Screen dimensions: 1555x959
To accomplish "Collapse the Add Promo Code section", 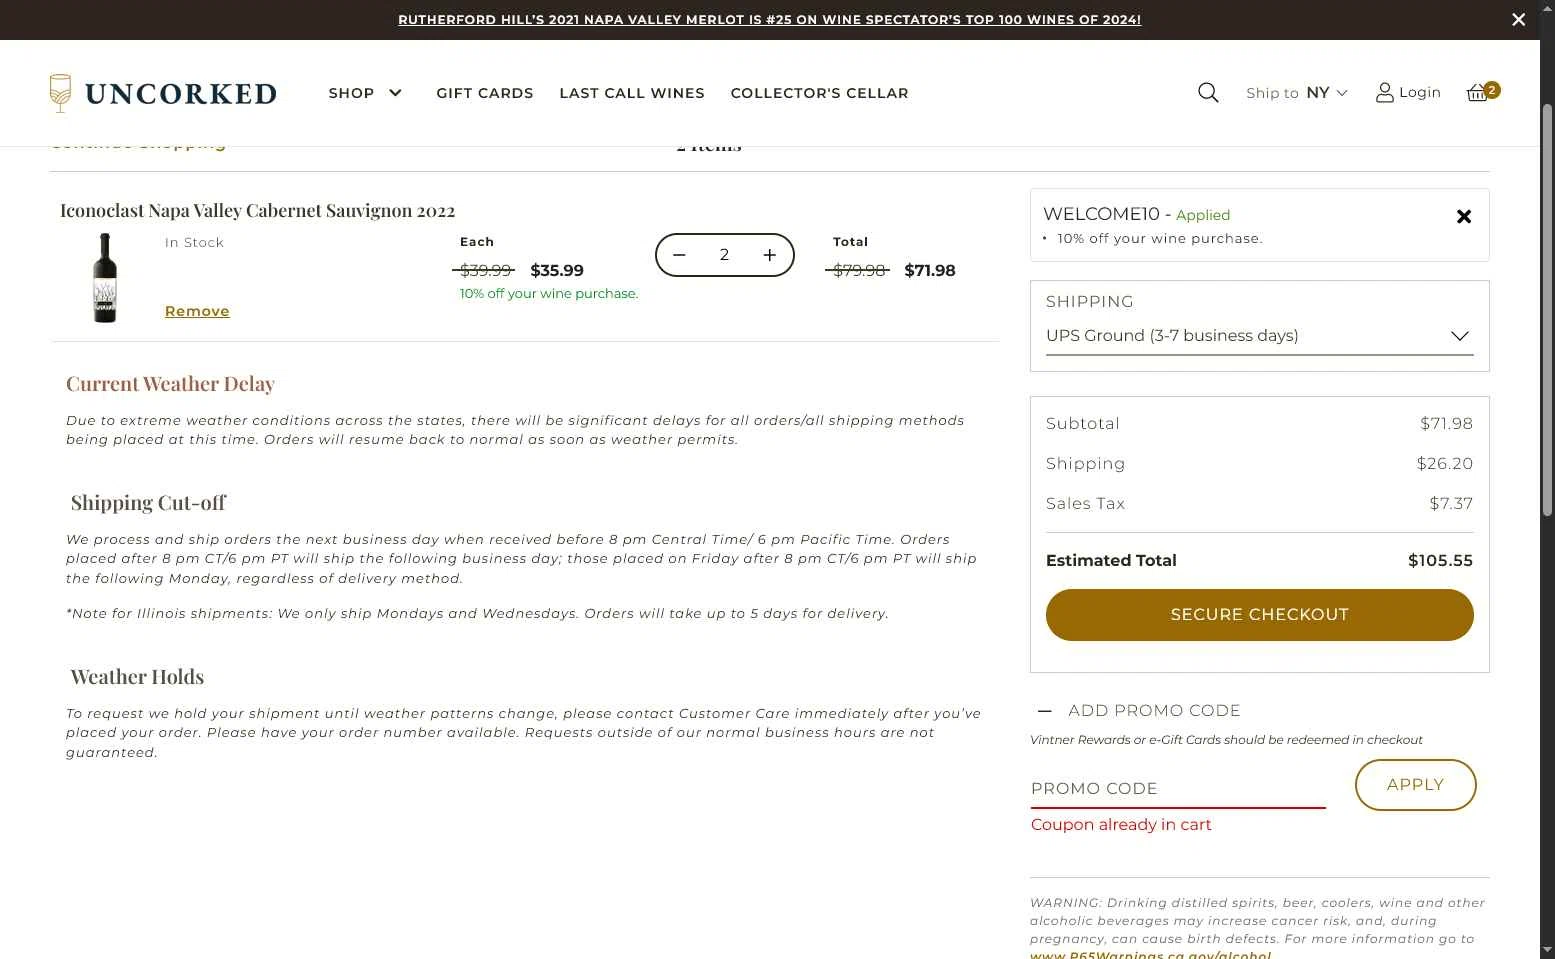I will (1140, 711).
